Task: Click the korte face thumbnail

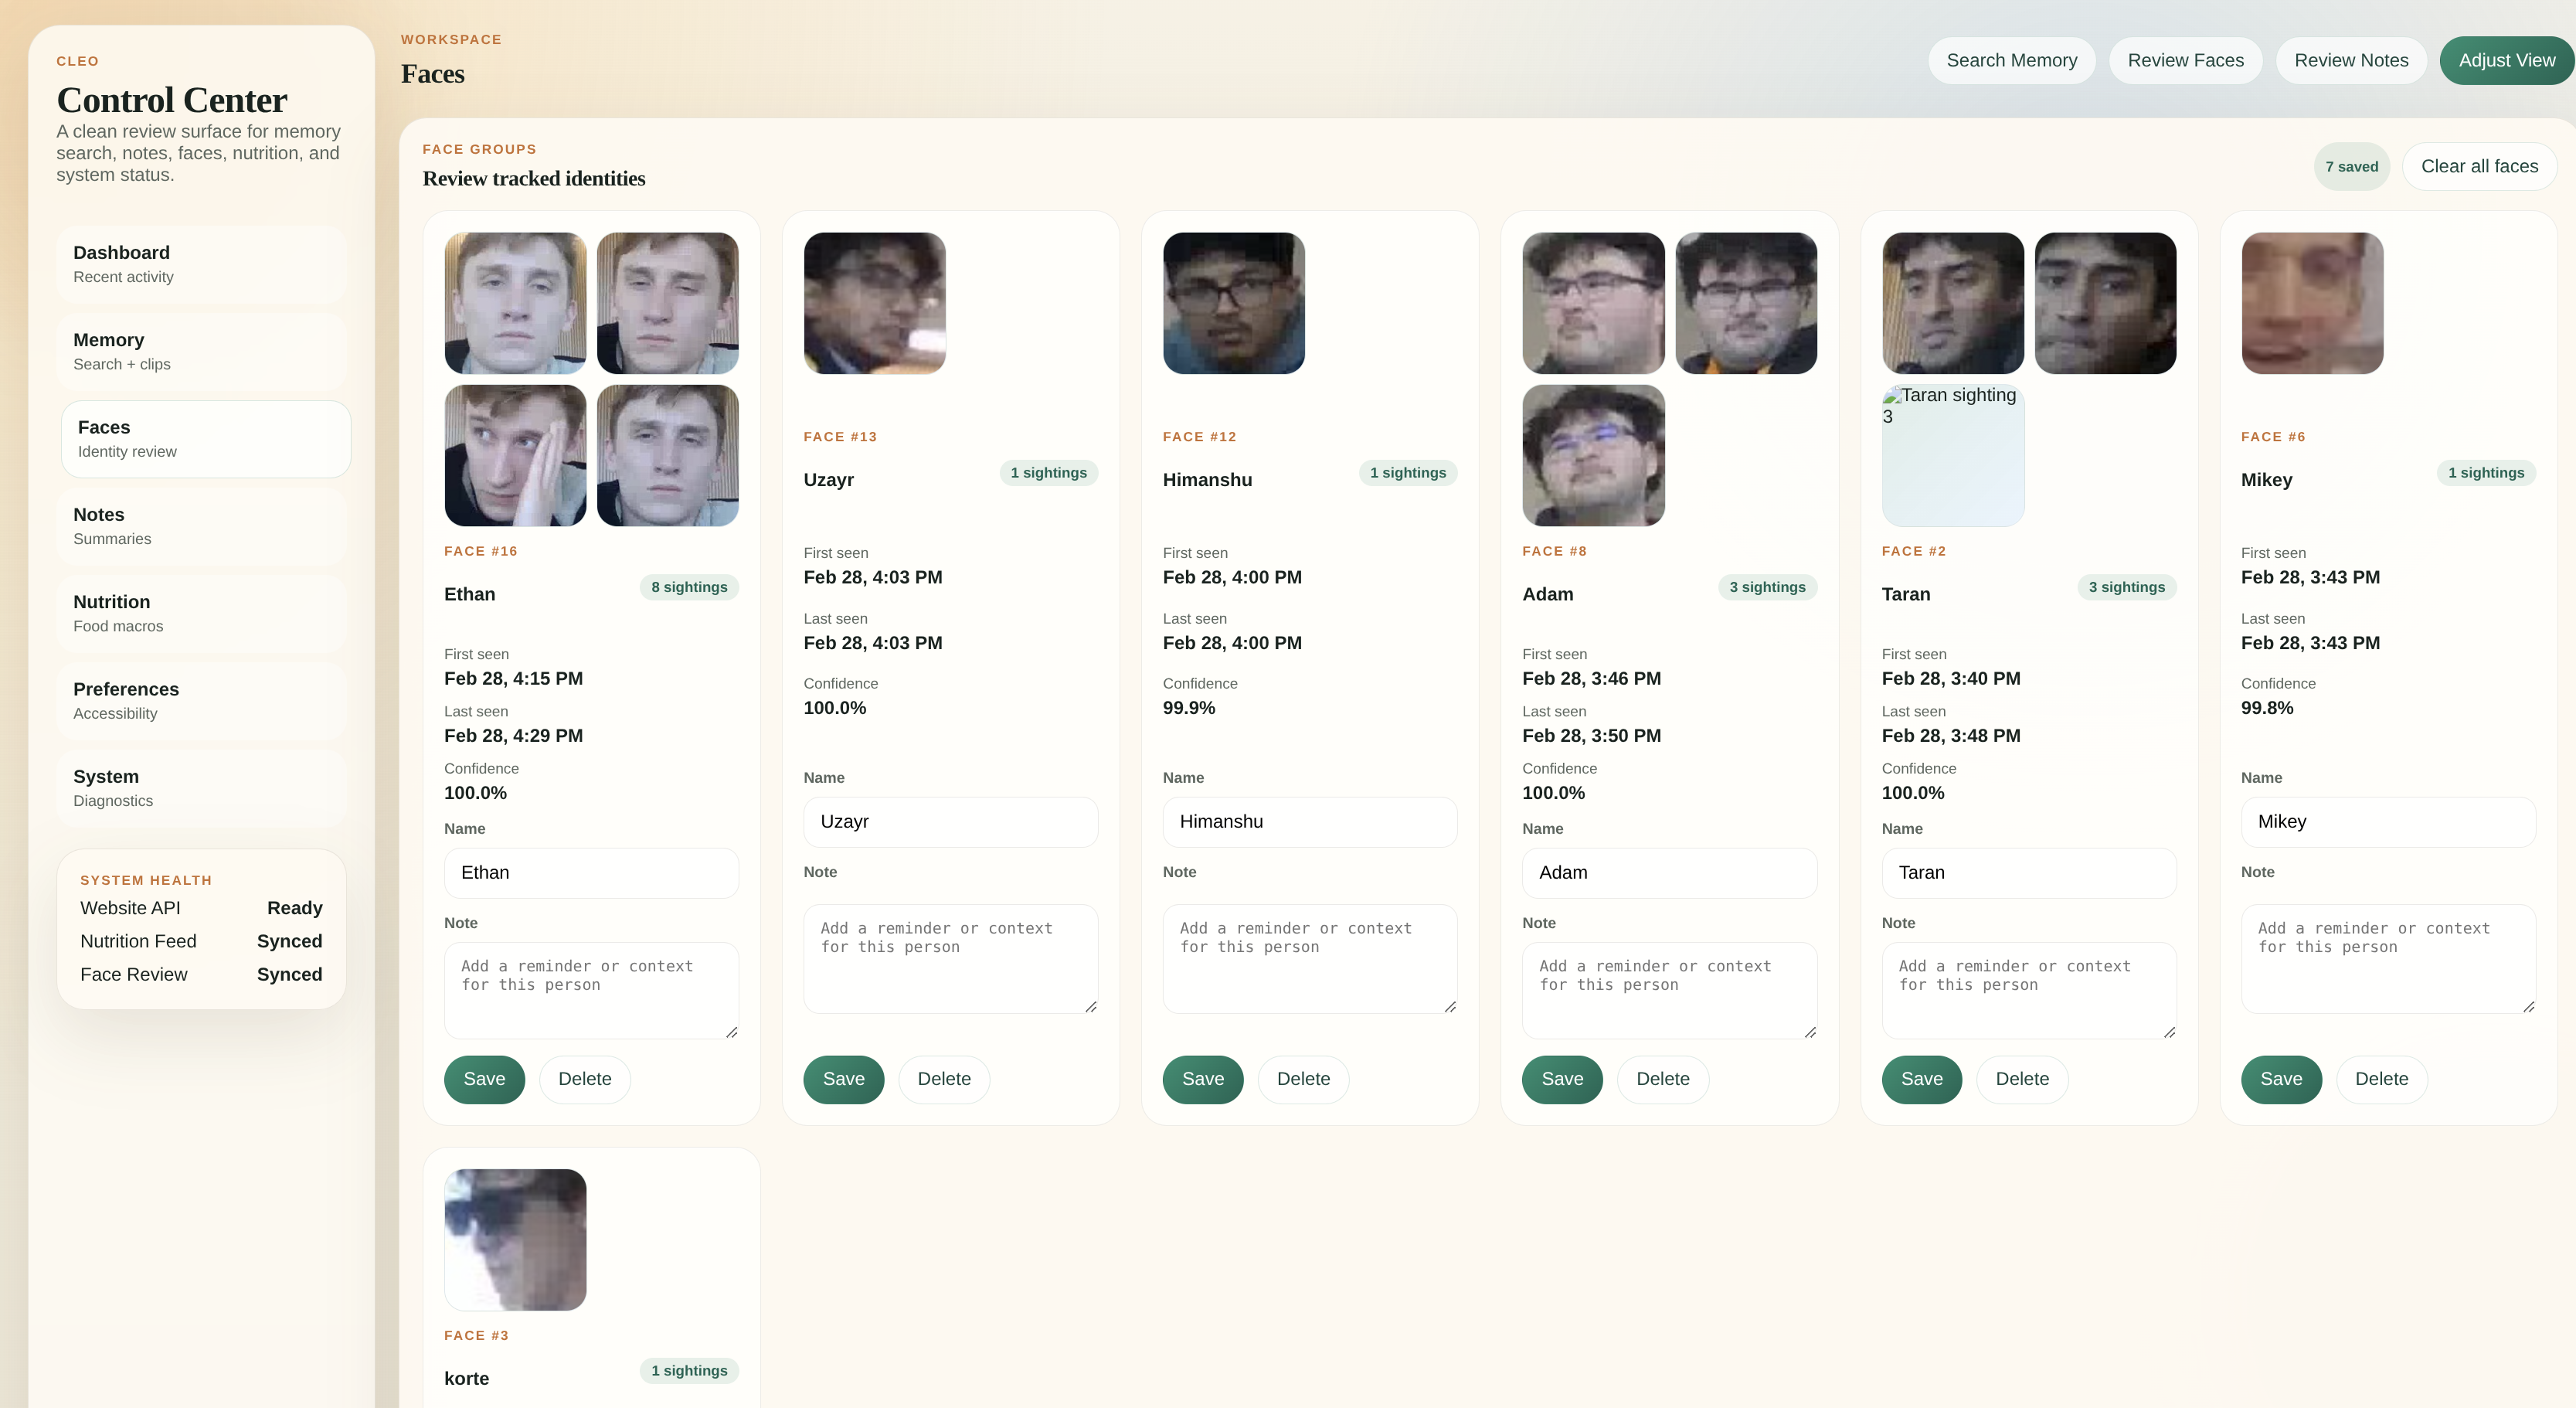Action: (515, 1239)
